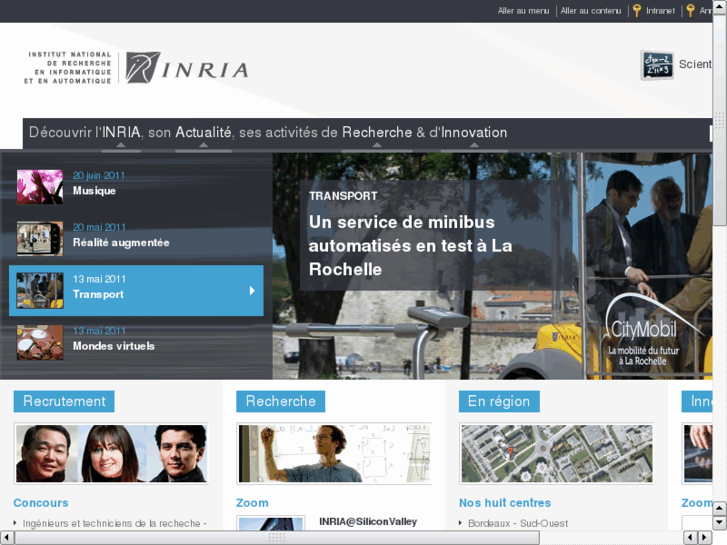Screen dimensions: 727x545
Task: Click the '20 mai 2011' date text
Action: (99, 227)
